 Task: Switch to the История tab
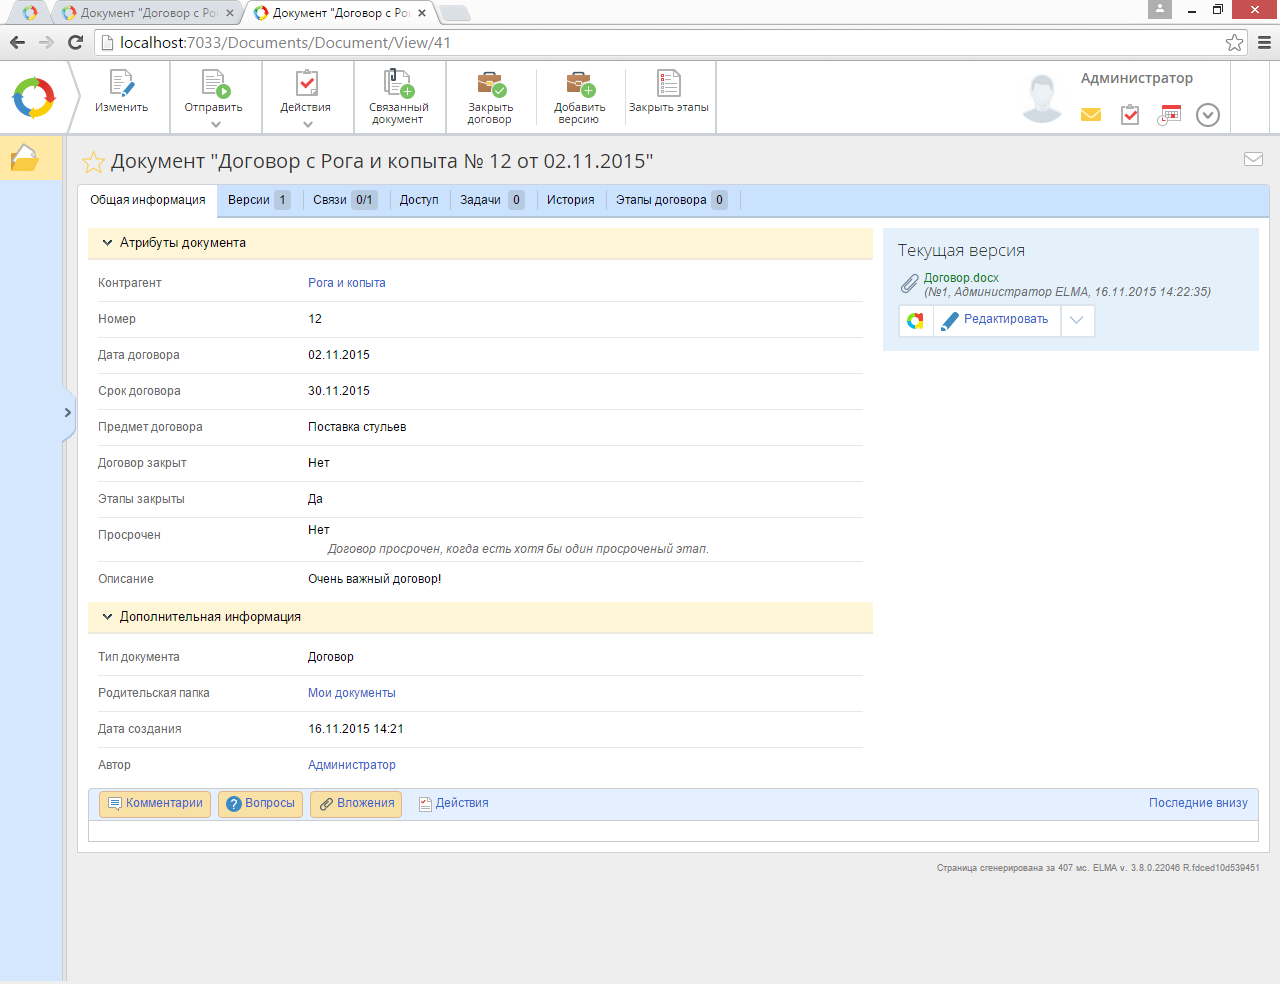coord(570,200)
